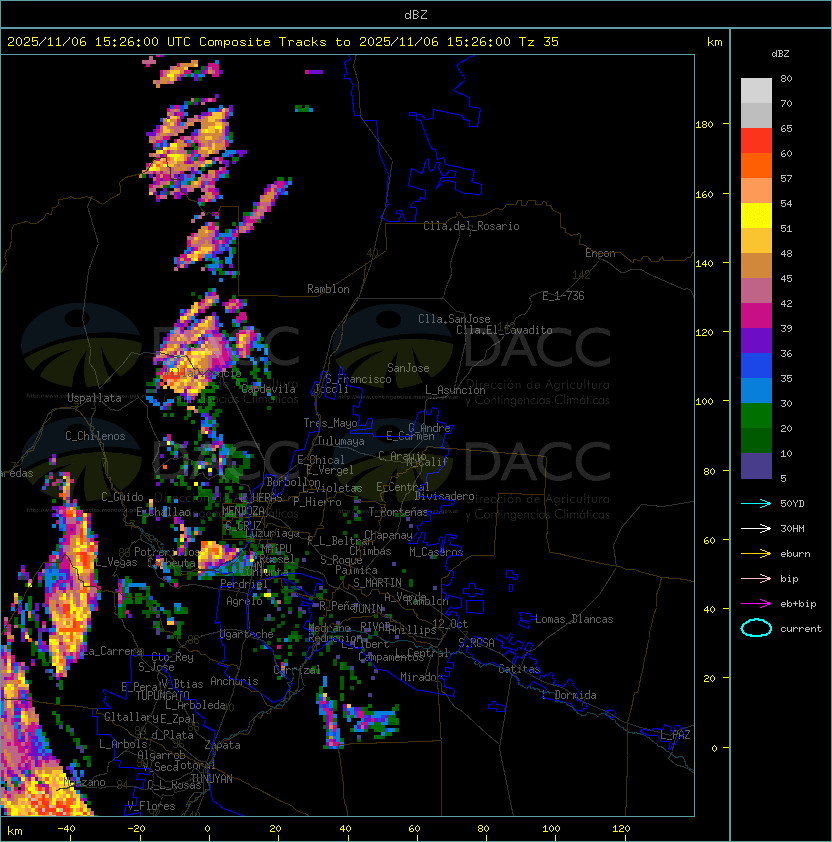Click the 'C_Chilenos' map label
Screen dimensions: 832x842
tap(95, 436)
